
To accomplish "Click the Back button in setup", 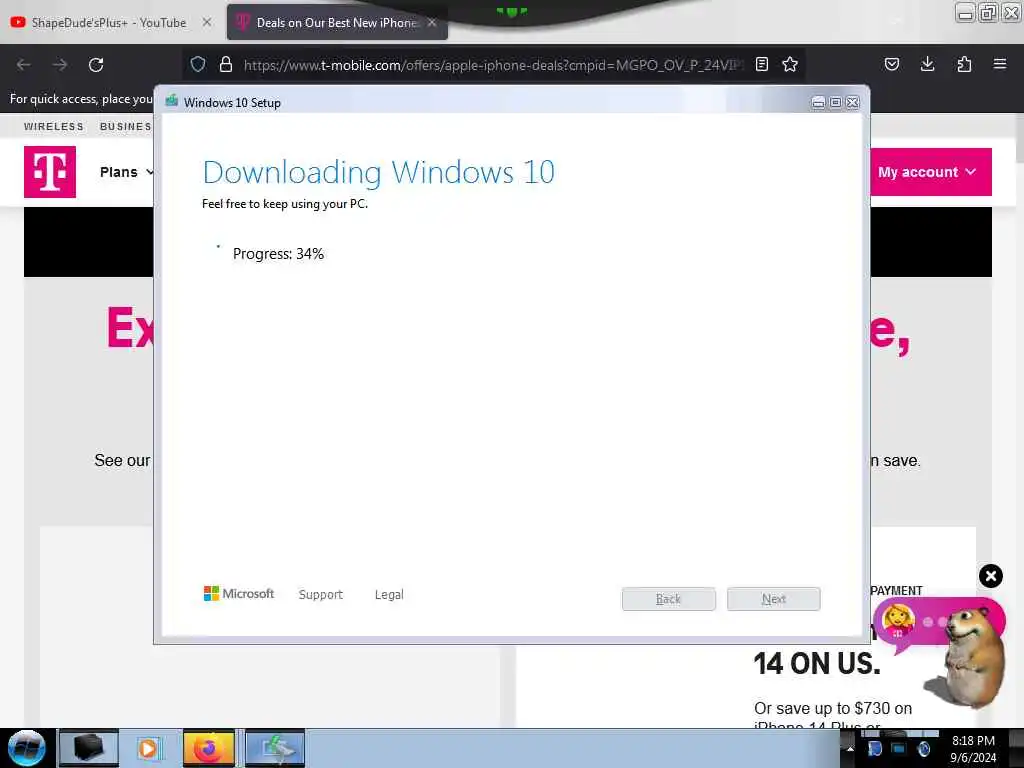I will pyautogui.click(x=669, y=599).
